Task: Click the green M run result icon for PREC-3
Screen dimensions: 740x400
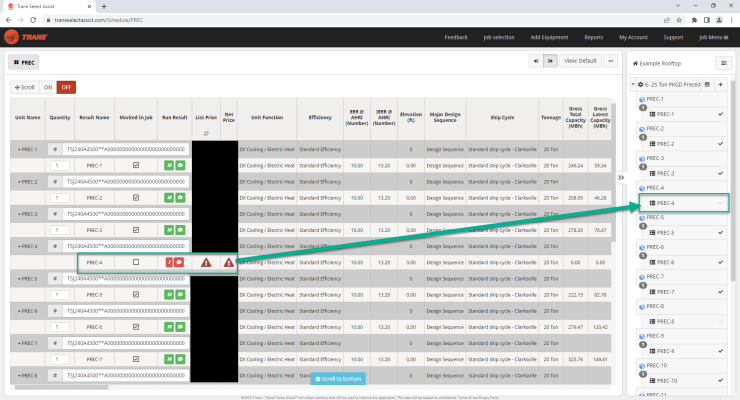Action: [x=168, y=230]
